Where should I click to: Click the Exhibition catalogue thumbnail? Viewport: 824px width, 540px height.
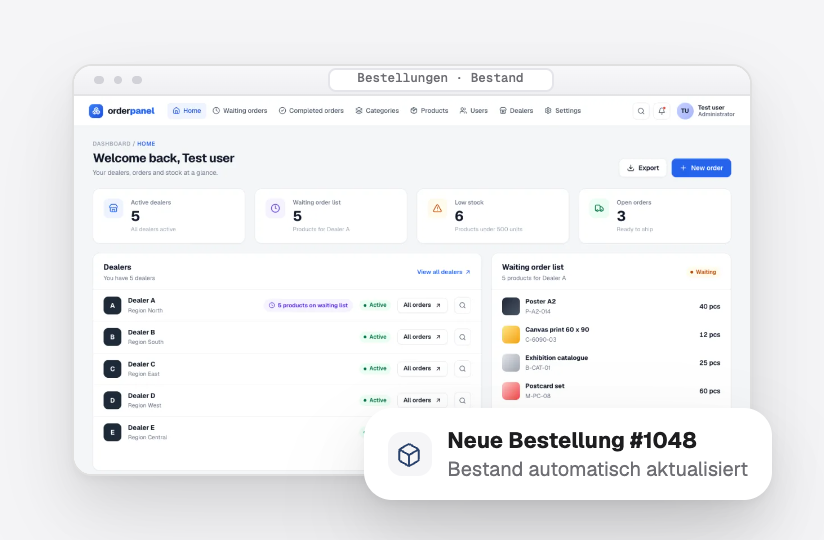tap(511, 363)
